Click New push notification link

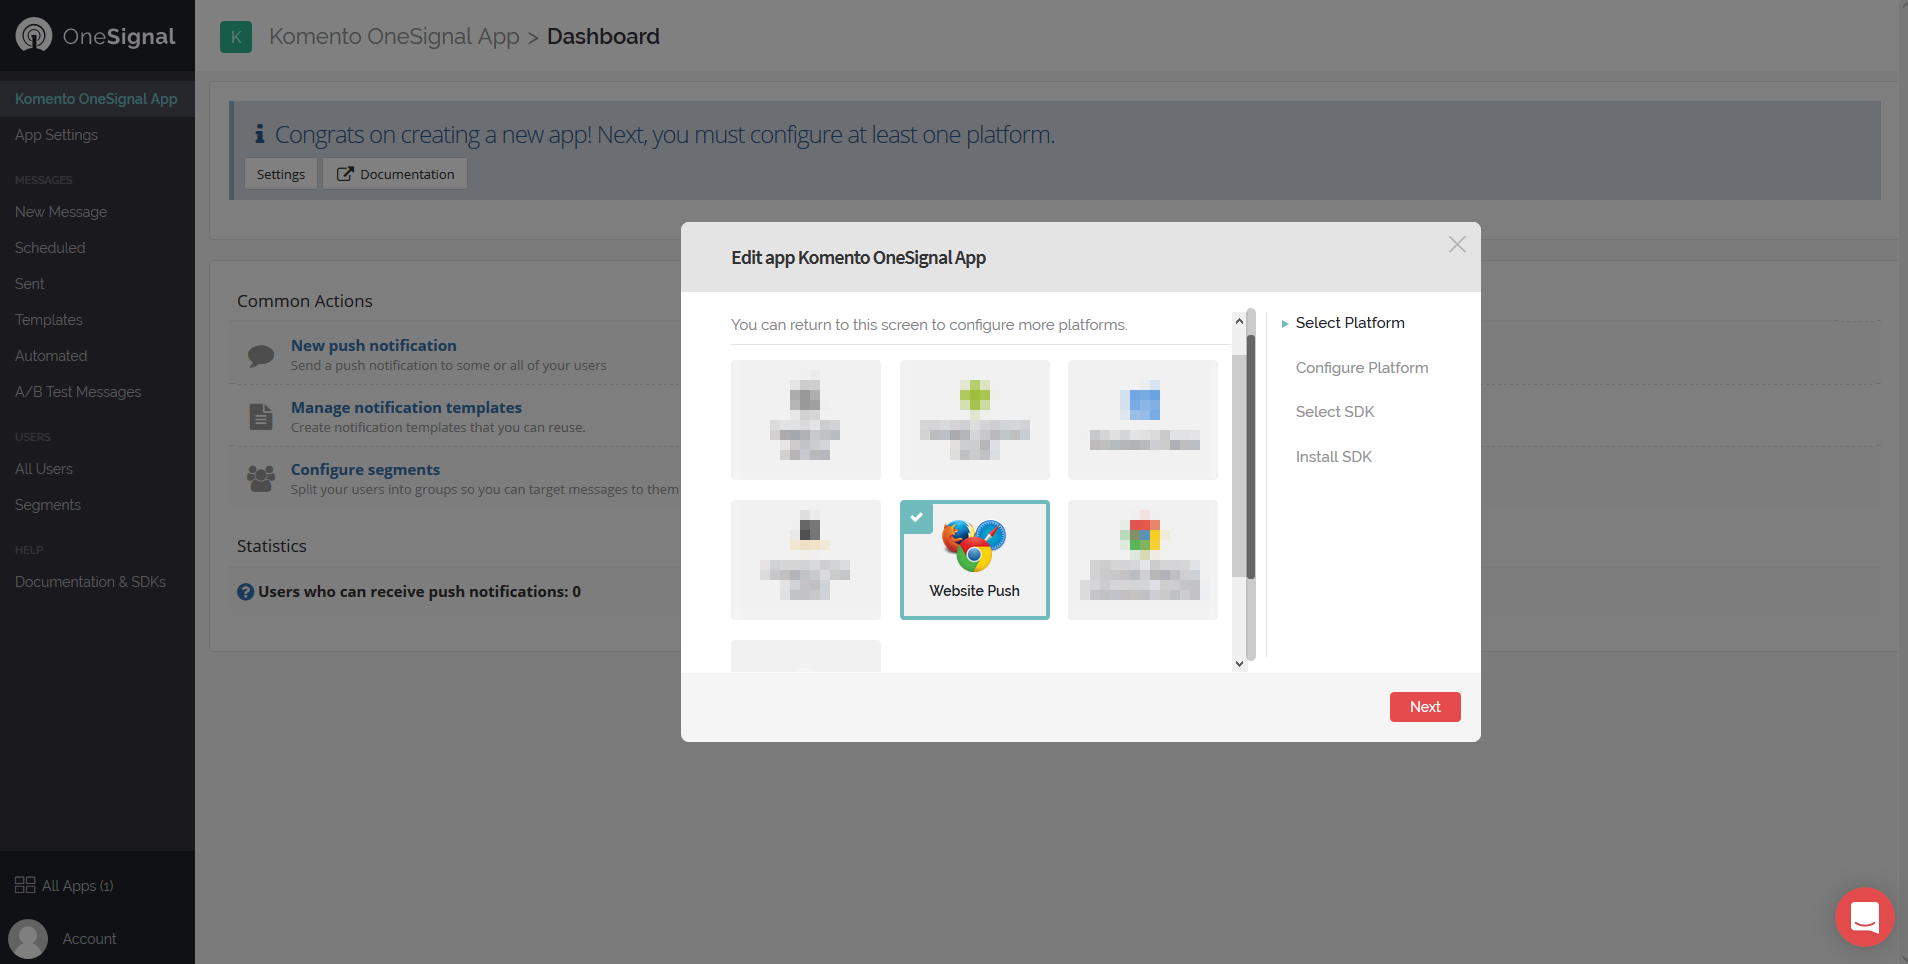pos(374,345)
